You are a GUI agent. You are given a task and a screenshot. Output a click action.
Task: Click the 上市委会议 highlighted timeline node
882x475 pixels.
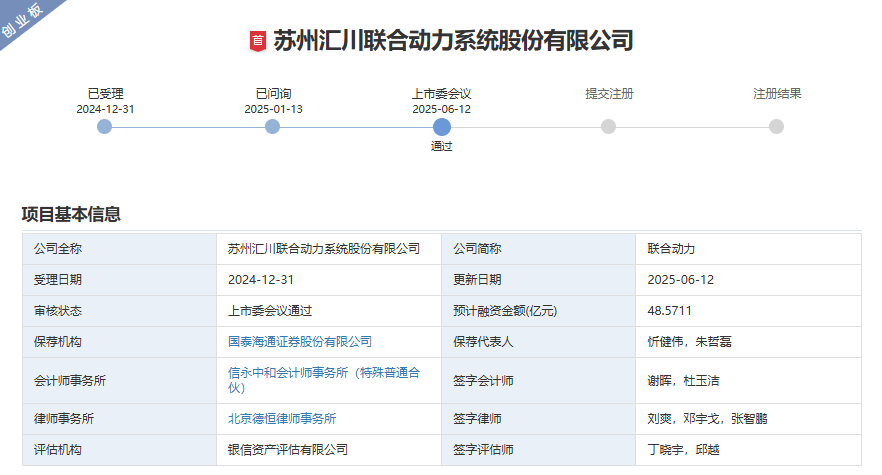(442, 126)
